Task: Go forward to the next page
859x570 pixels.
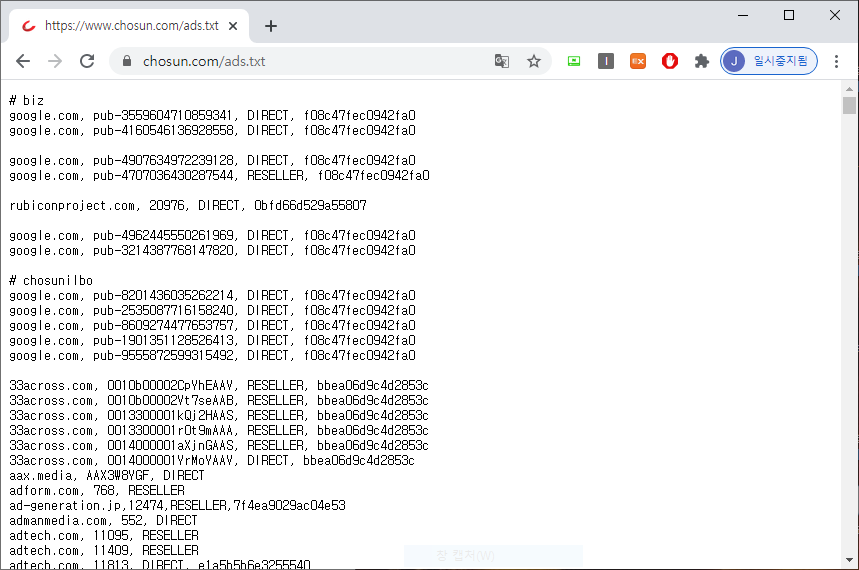Action: coord(55,61)
